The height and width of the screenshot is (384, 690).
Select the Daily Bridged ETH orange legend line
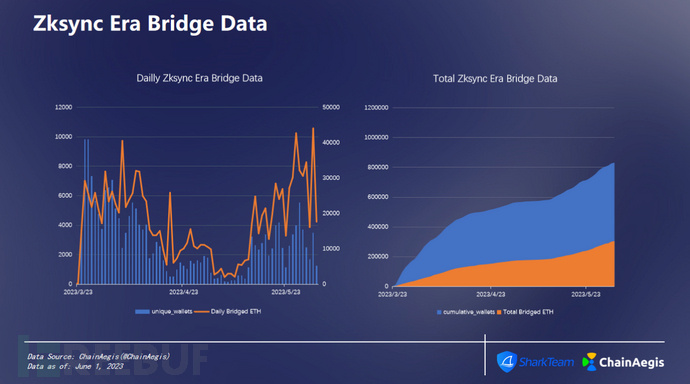point(202,312)
